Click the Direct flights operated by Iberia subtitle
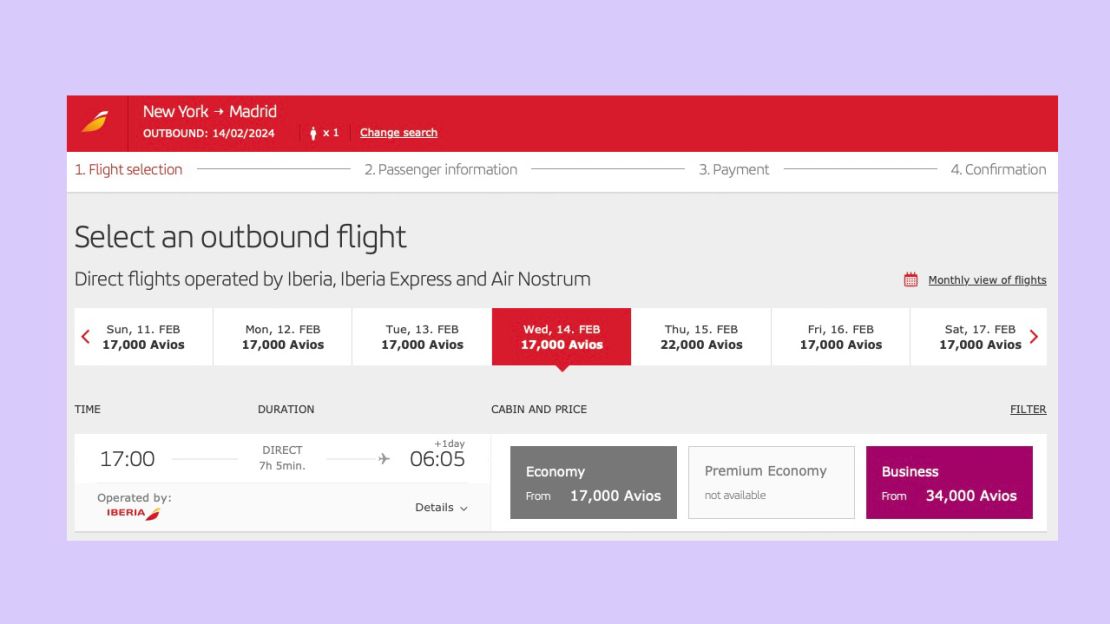Screen dimensions: 1110x624 coord(332,279)
